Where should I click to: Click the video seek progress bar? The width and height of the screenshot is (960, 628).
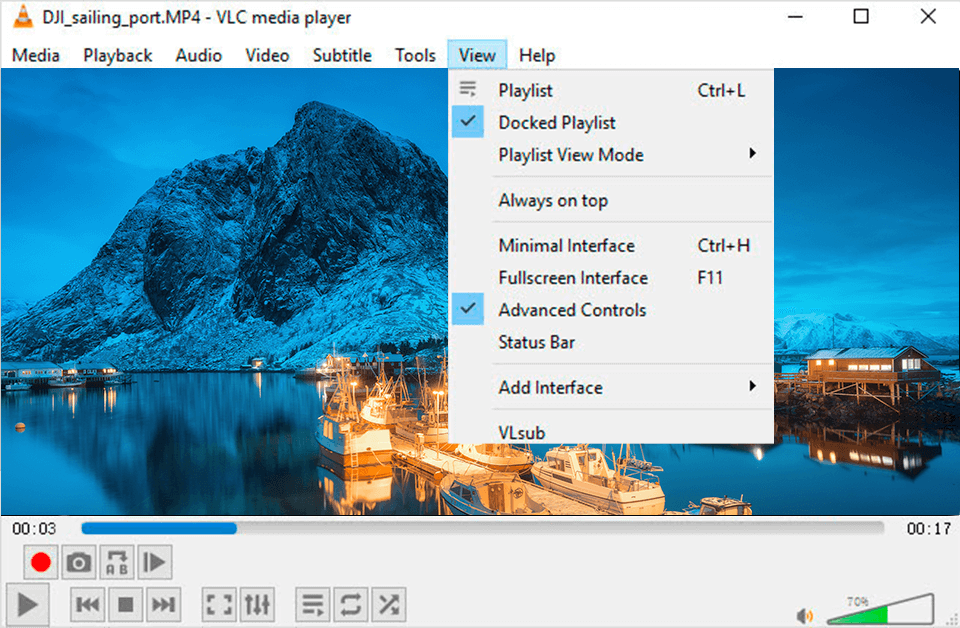pos(482,528)
